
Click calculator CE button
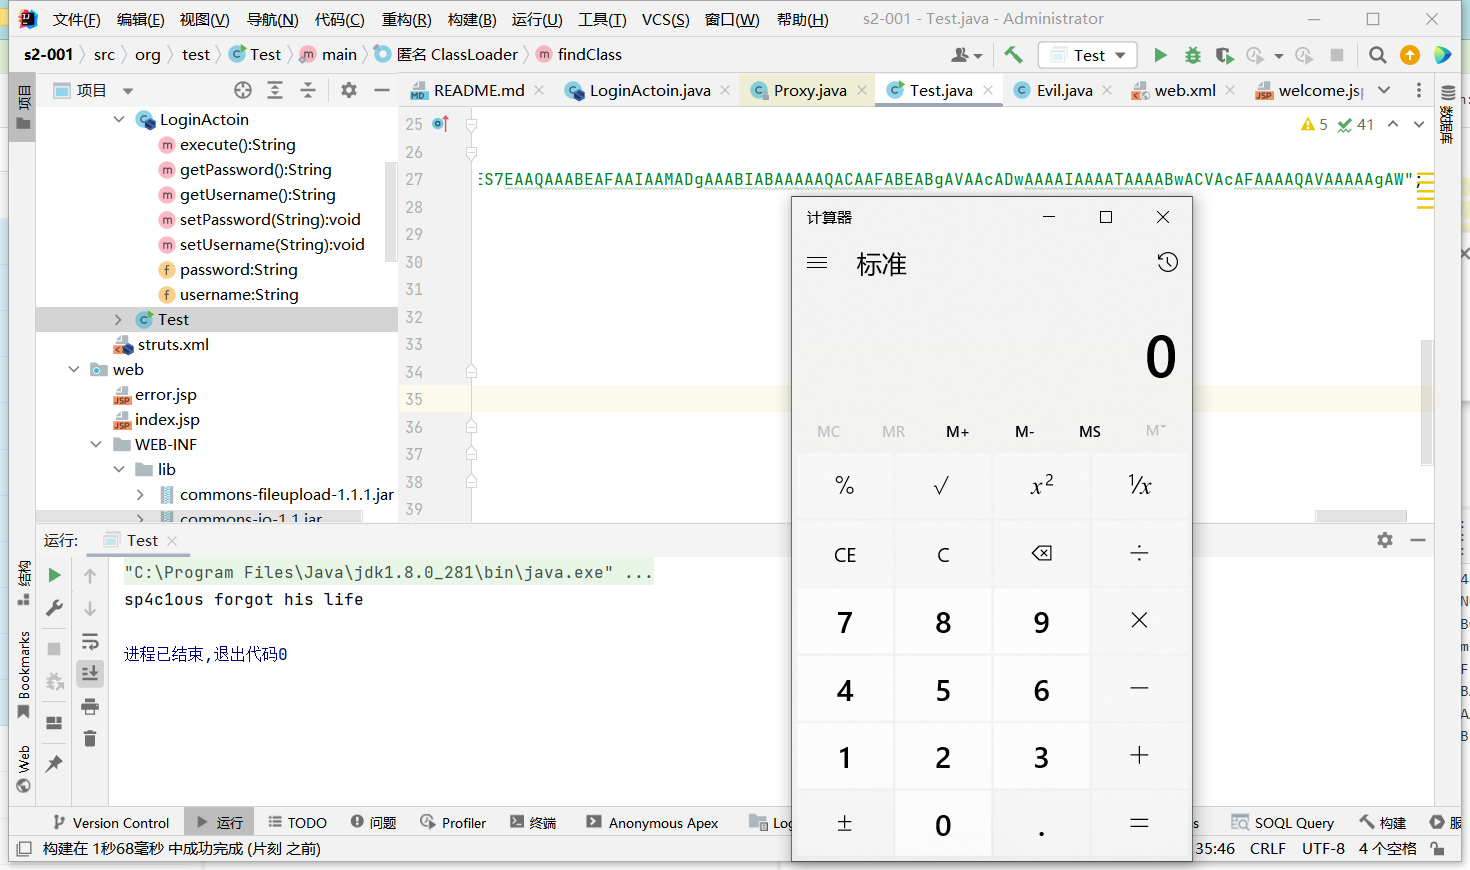coord(845,554)
